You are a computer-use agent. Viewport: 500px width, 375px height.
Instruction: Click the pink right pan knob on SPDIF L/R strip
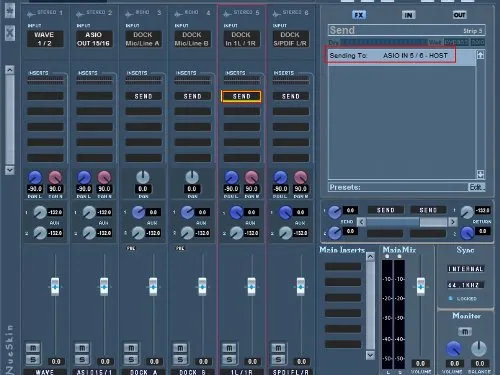tap(300, 178)
